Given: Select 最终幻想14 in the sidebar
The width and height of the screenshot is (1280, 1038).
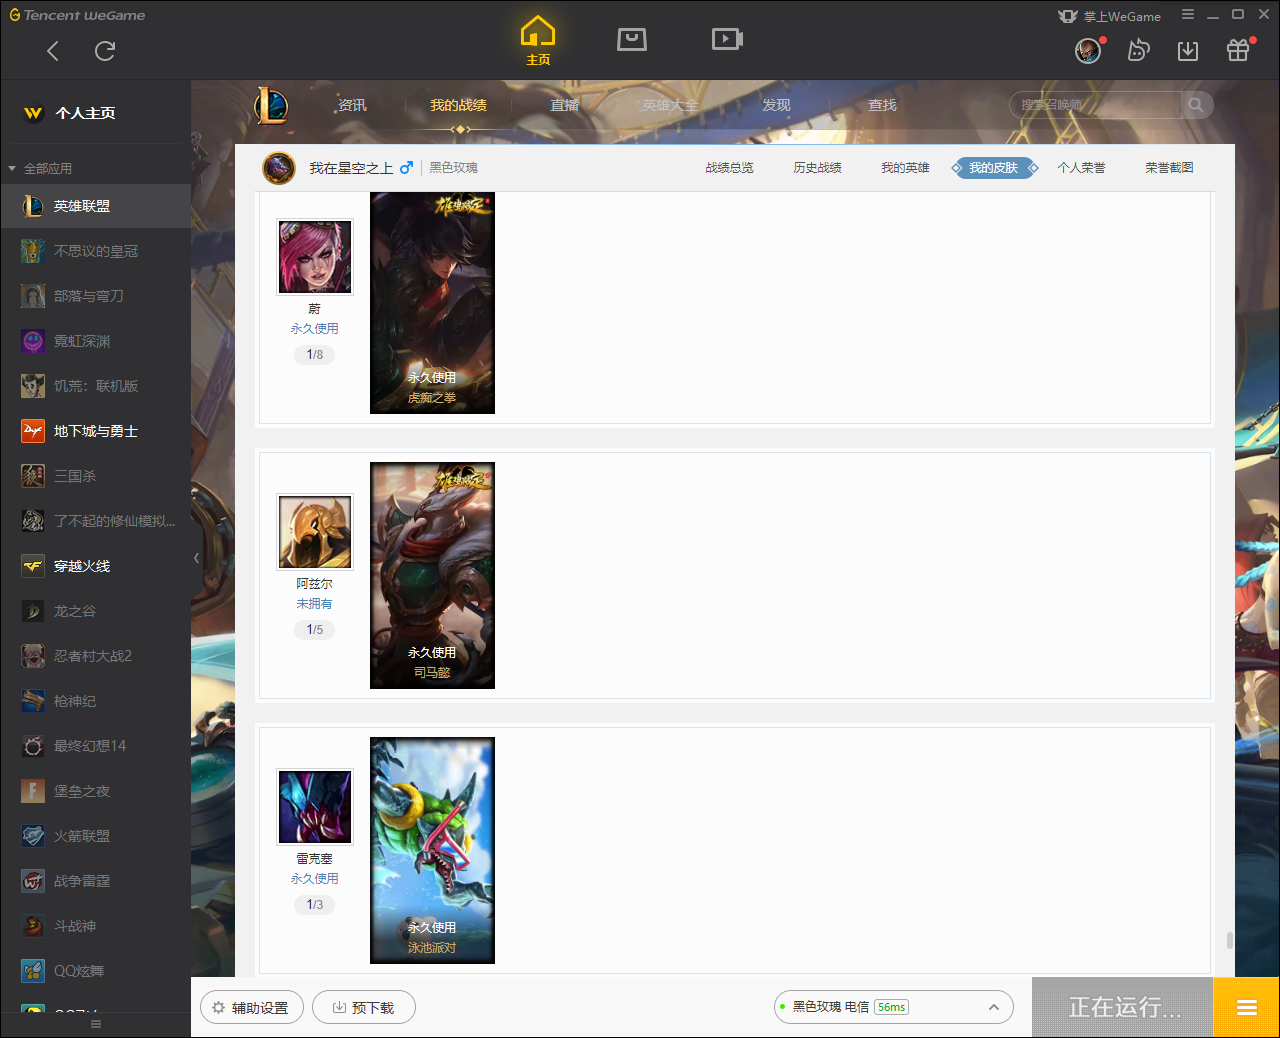Looking at the screenshot, I should (x=95, y=746).
